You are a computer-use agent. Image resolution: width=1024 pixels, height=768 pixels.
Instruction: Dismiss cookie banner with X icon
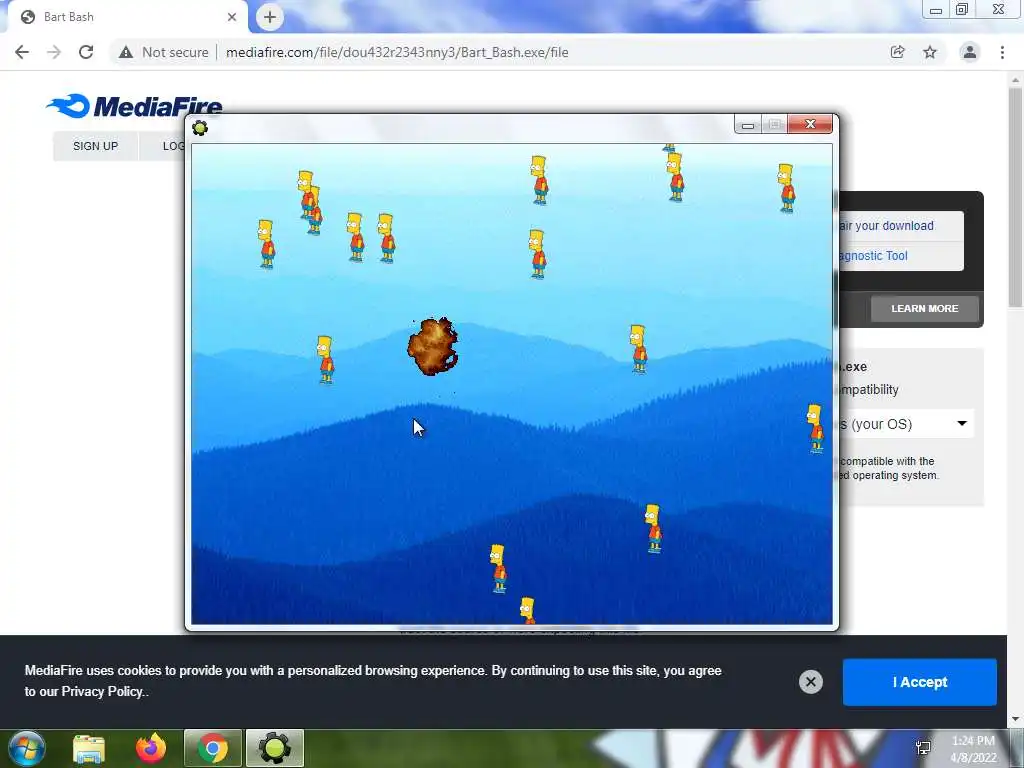point(810,682)
